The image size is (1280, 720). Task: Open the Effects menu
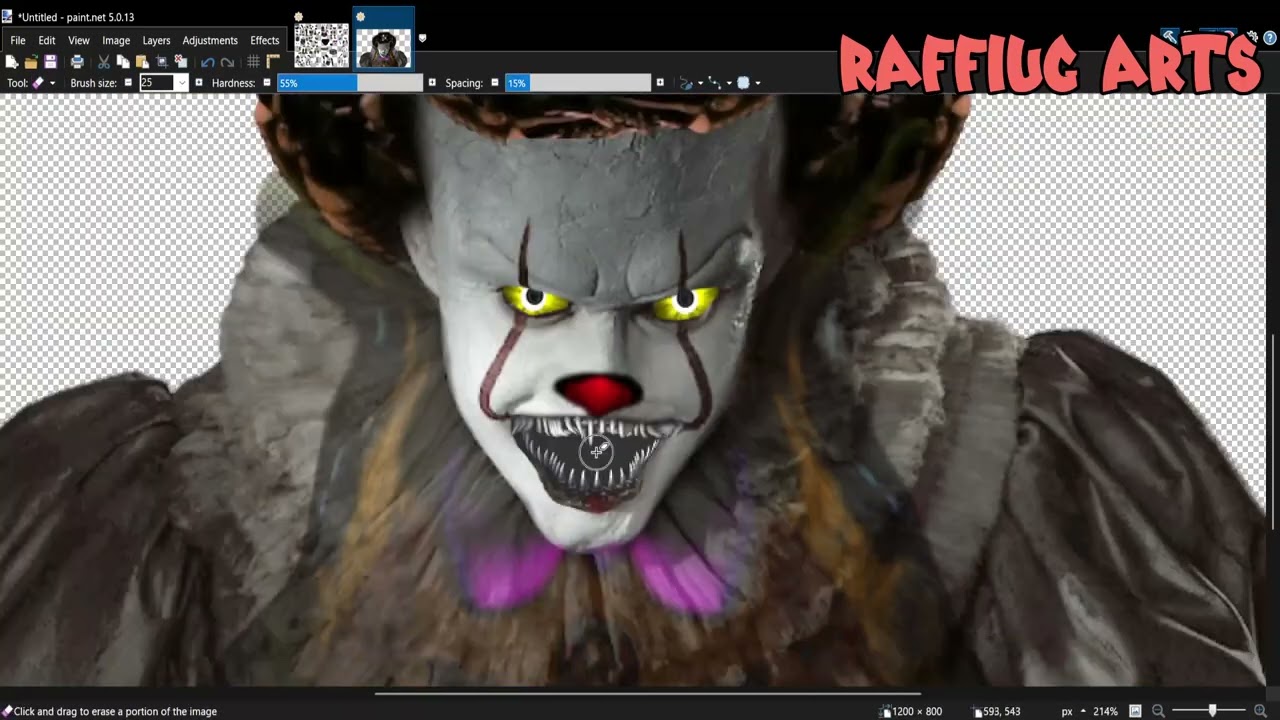point(265,40)
